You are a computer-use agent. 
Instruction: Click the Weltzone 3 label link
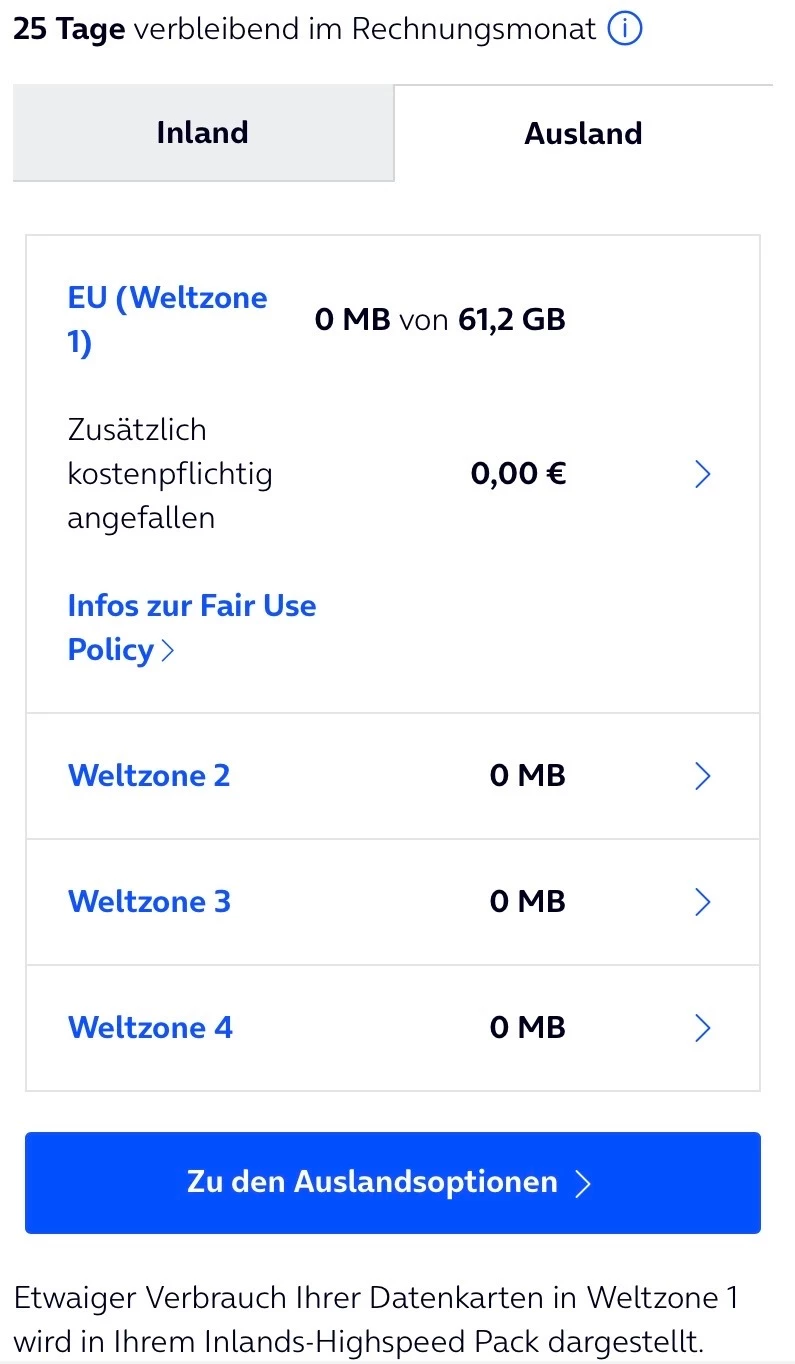click(149, 901)
